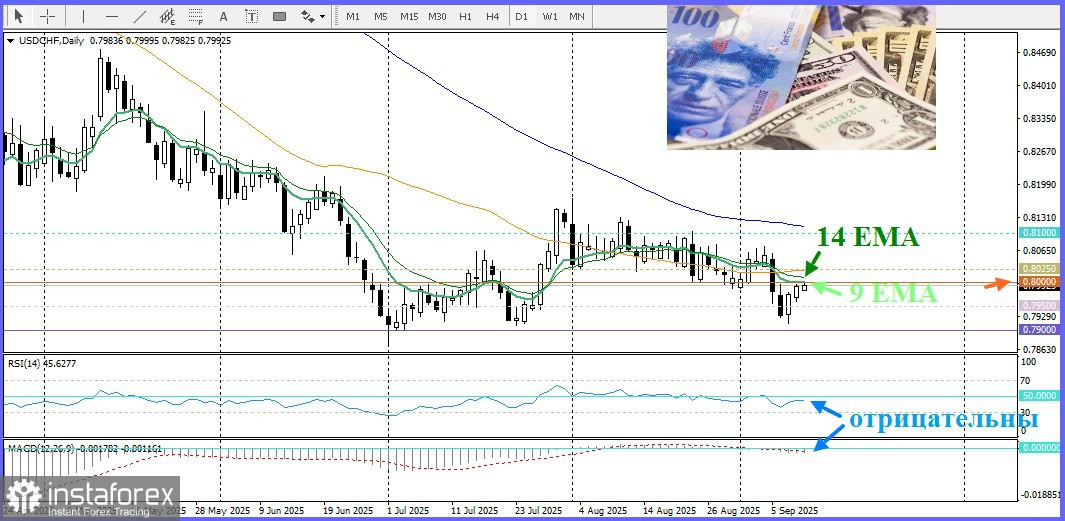Select the text tool labeled A
1065x521 pixels.
point(223,16)
